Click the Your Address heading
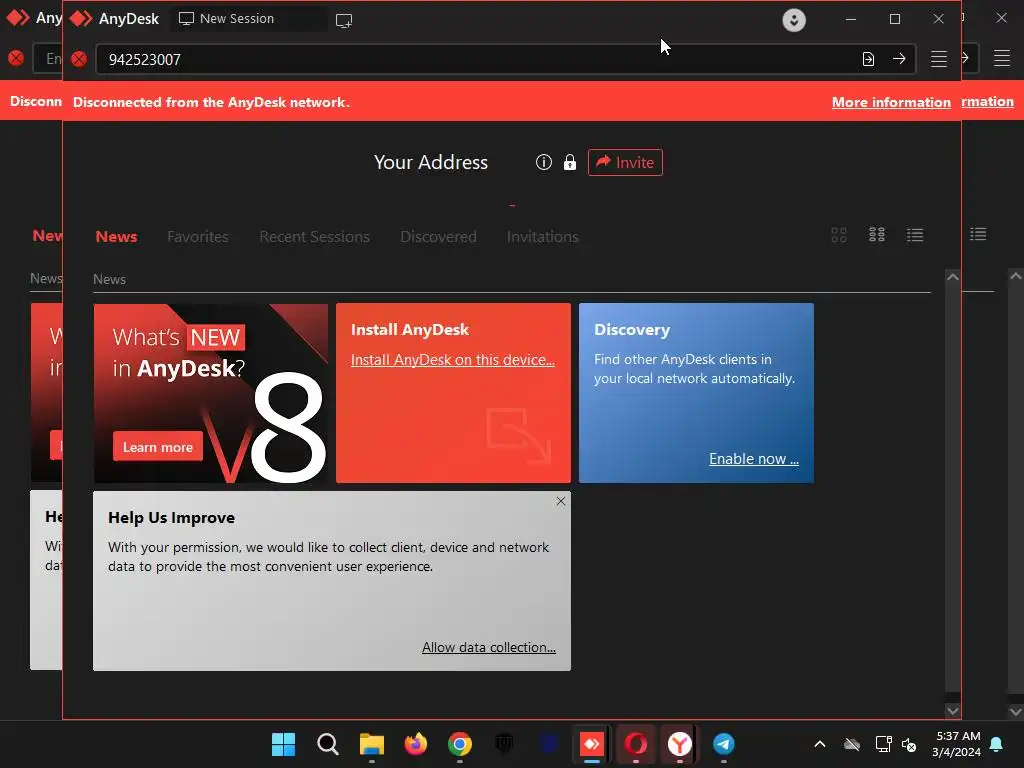This screenshot has height=768, width=1024. pos(430,162)
